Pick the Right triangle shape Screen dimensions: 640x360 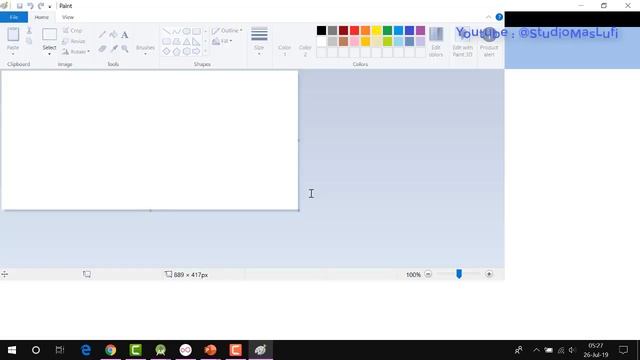196,42
